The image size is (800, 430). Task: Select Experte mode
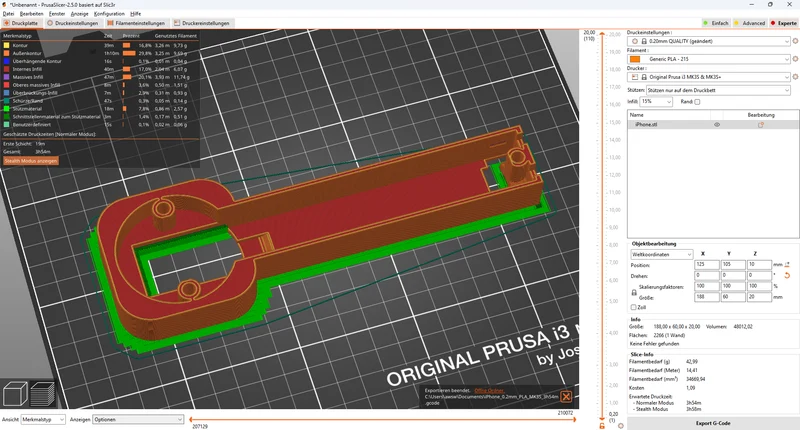[784, 23]
